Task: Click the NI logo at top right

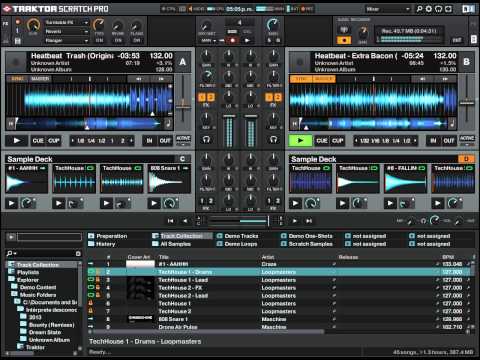Action: (468, 9)
